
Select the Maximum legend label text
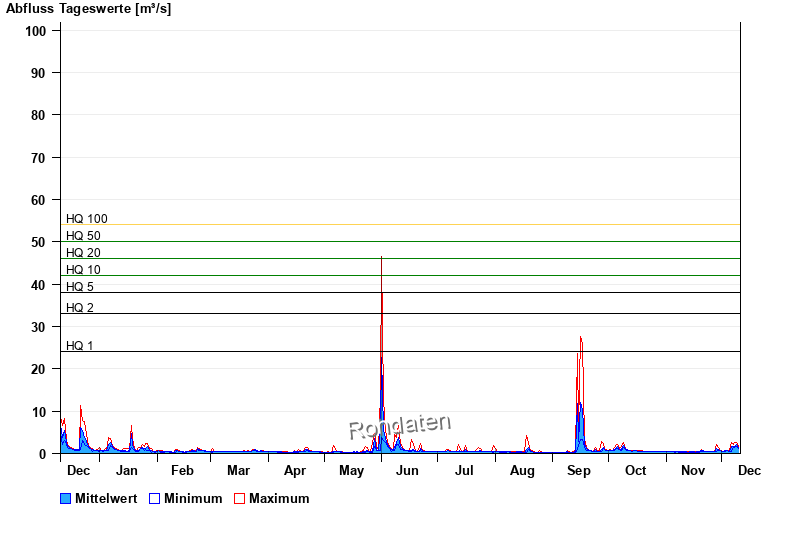279,498
